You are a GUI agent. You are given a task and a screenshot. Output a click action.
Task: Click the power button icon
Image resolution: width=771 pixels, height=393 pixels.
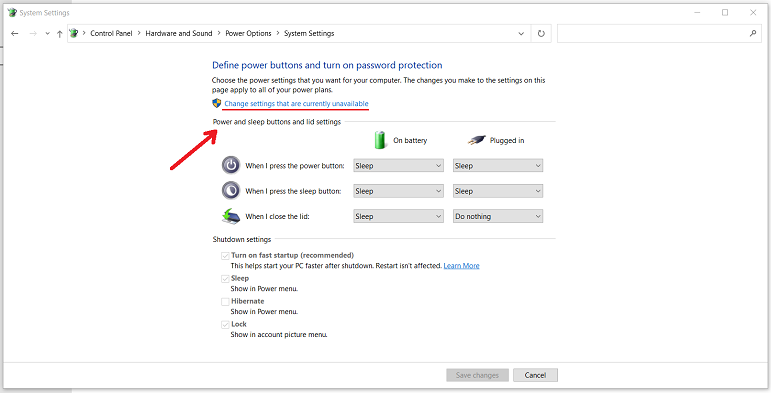231,165
